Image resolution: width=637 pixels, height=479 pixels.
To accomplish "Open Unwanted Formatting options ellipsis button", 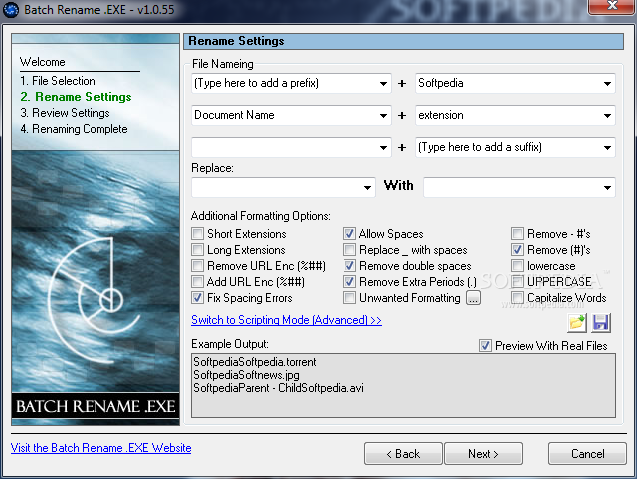I will [473, 298].
